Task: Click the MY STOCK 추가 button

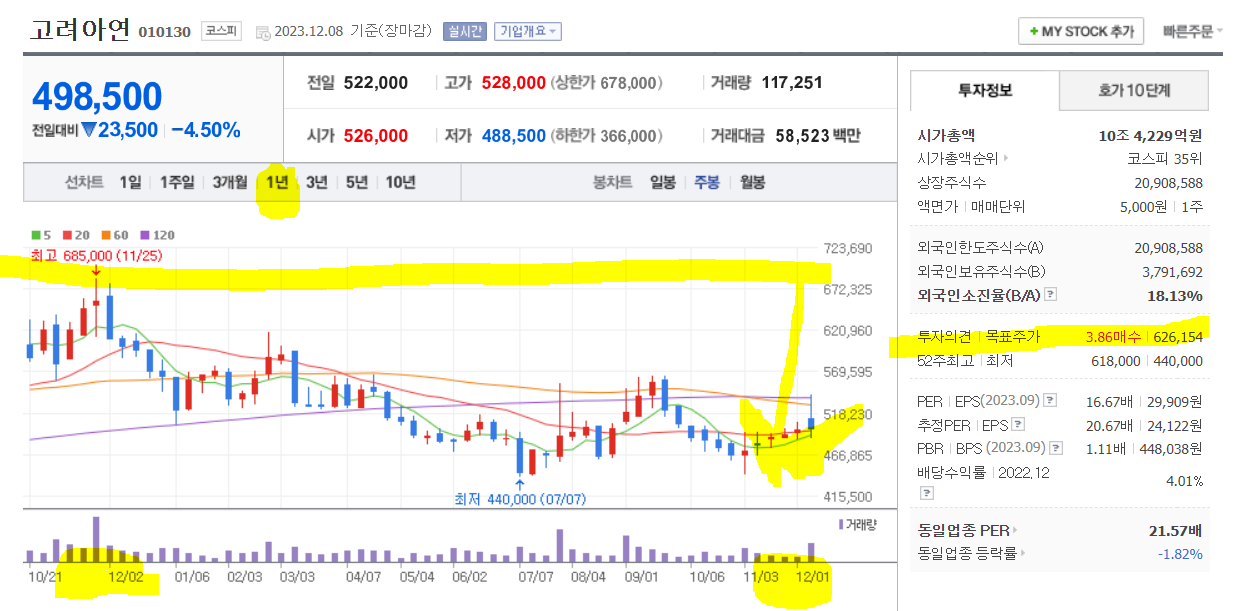Action: (1080, 31)
